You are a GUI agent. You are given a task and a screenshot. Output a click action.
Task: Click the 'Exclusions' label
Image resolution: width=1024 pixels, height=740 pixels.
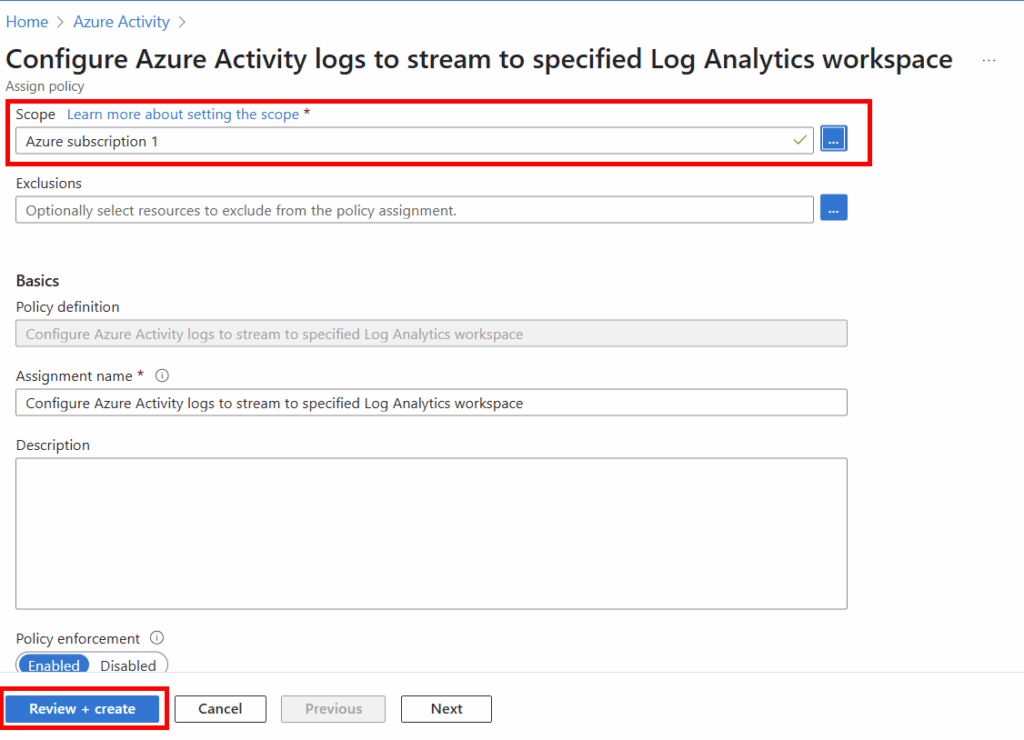[x=49, y=183]
